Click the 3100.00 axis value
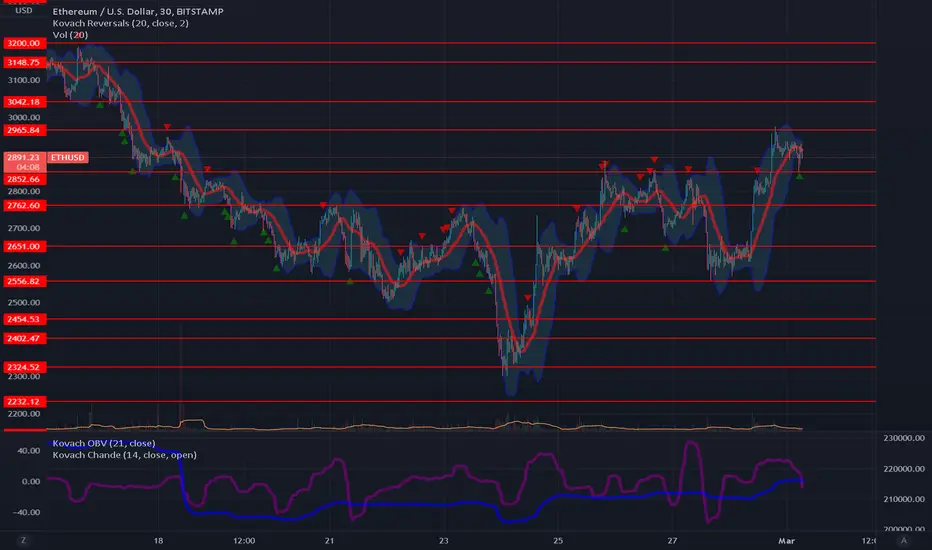This screenshot has width=932, height=550. point(24,80)
